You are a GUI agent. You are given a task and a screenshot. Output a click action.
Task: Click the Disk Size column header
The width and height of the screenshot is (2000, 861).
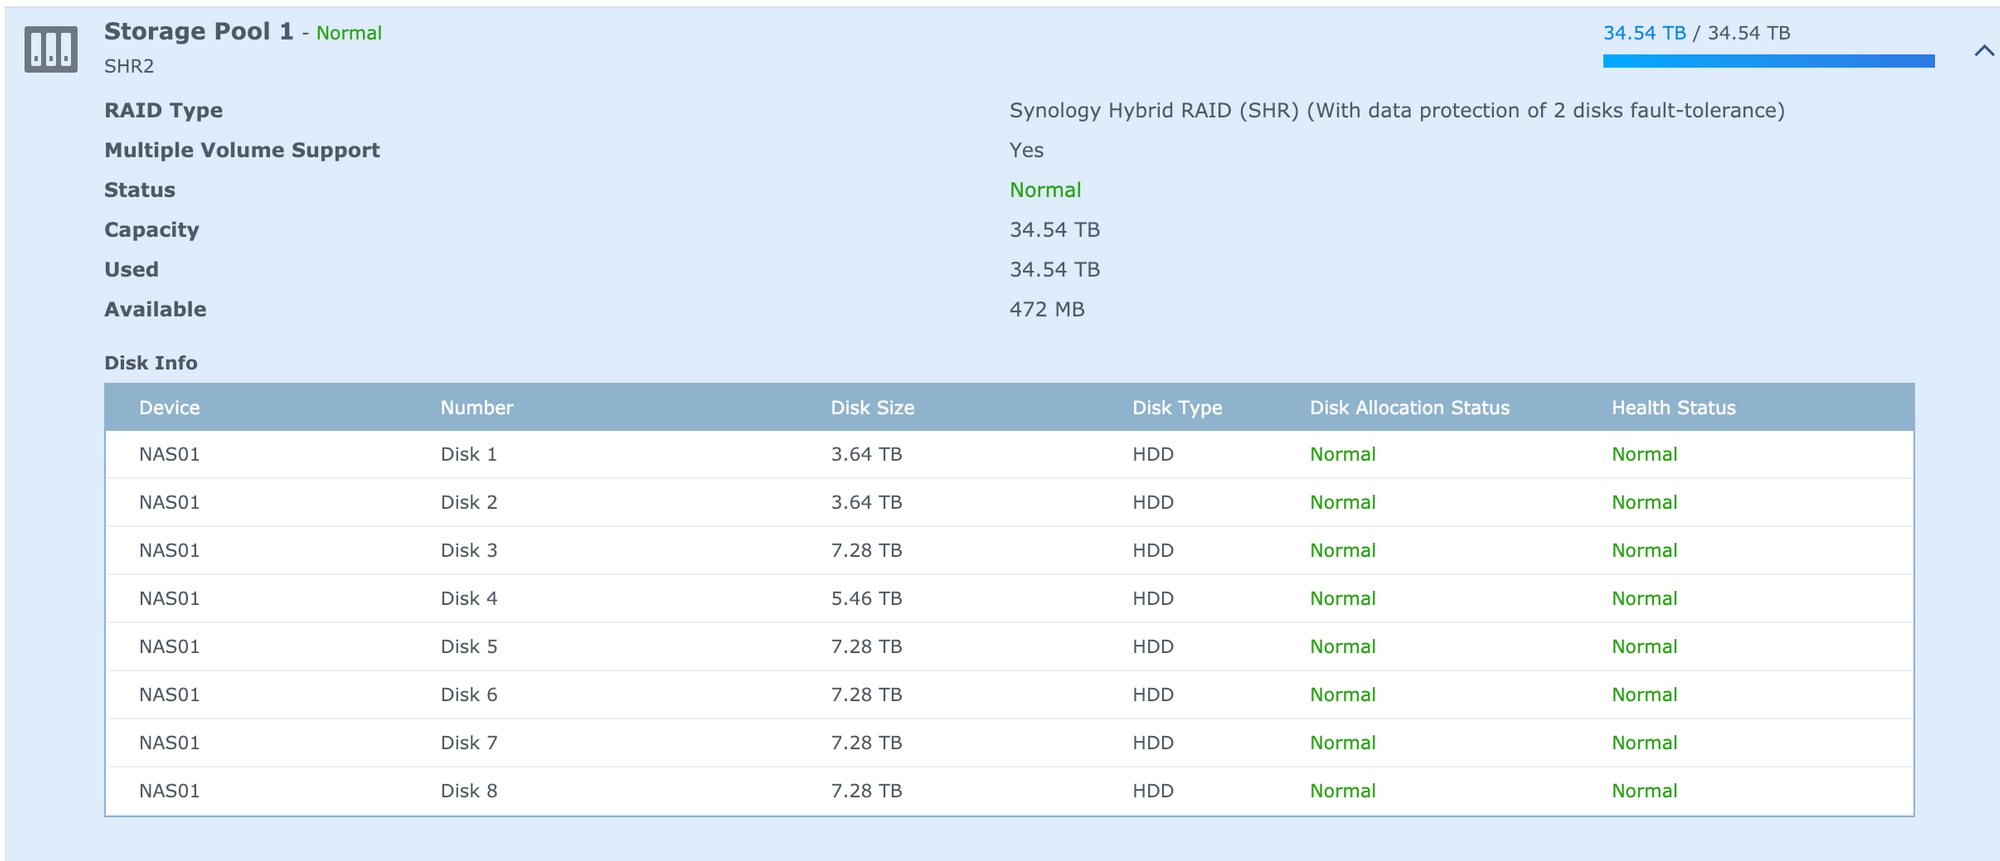(872, 408)
